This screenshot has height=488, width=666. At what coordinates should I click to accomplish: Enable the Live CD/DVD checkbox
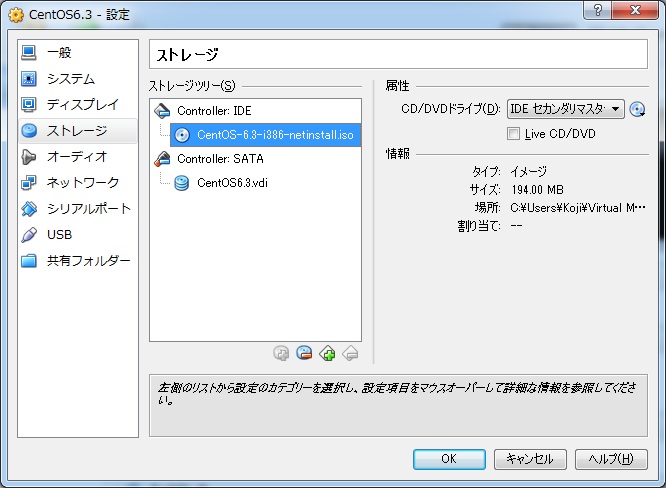coord(513,134)
